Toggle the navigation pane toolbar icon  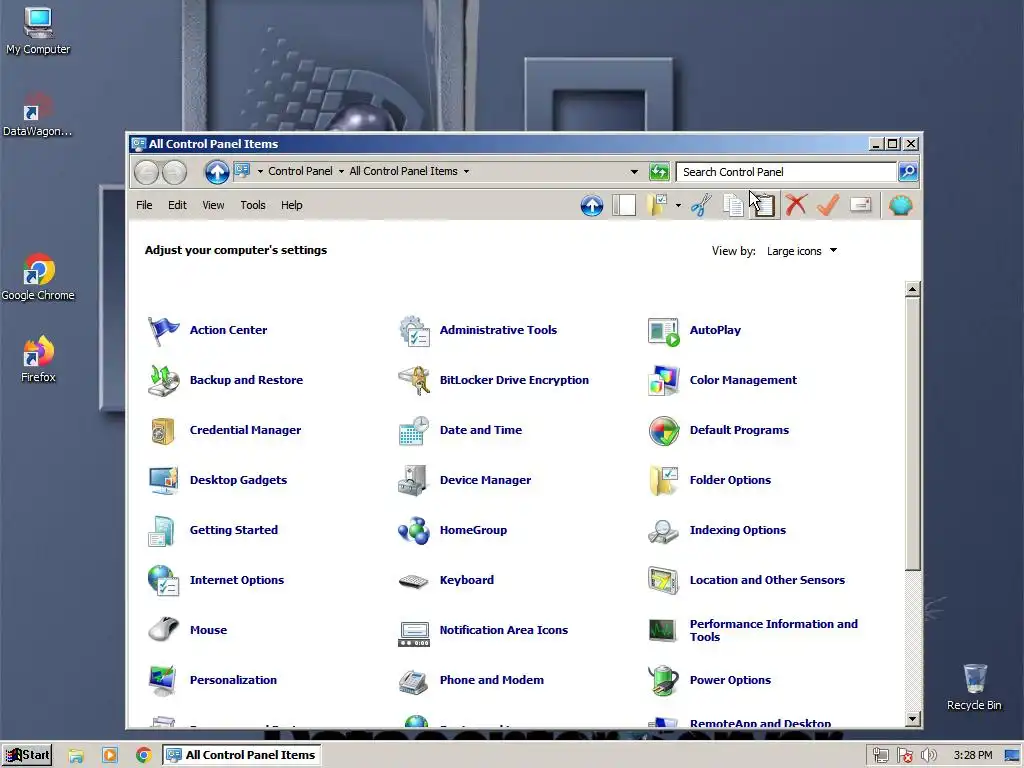(624, 205)
